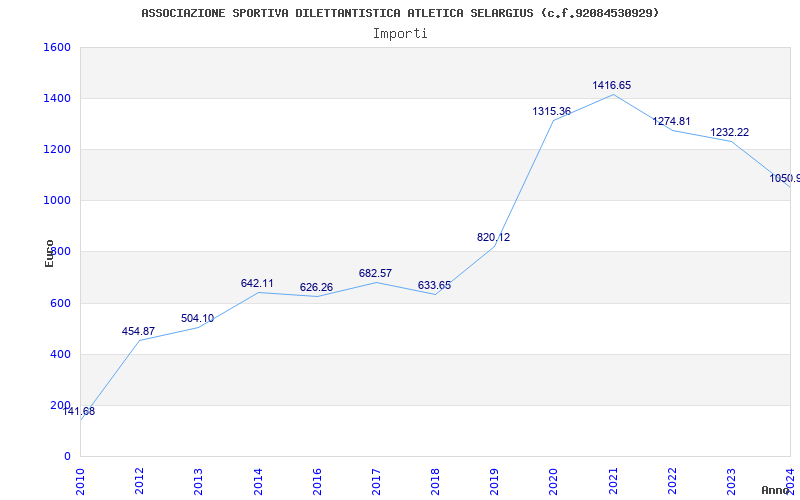
Task: Click the y-axis tick label 600
Action: [x=60, y=303]
